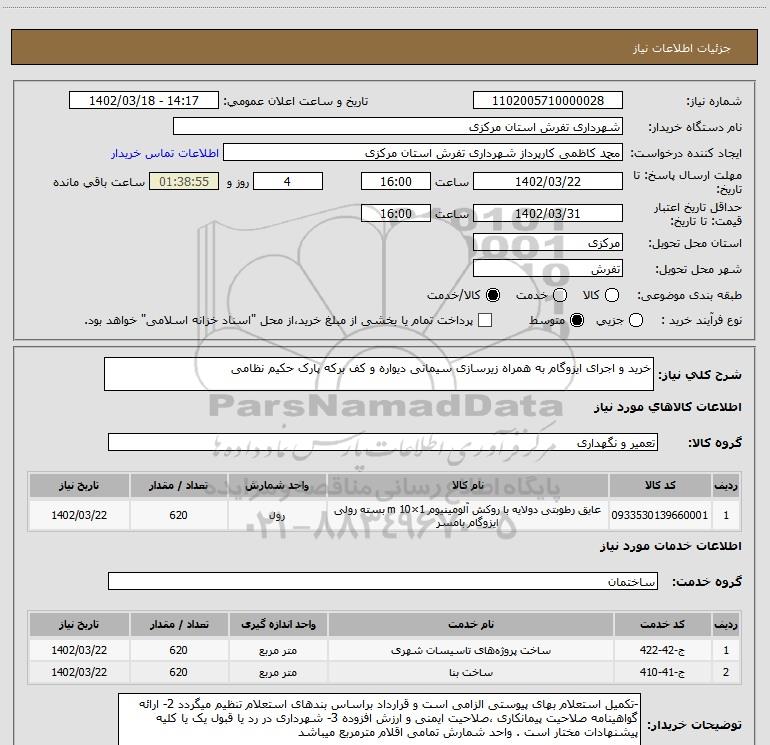Click the request creator field

point(423,153)
